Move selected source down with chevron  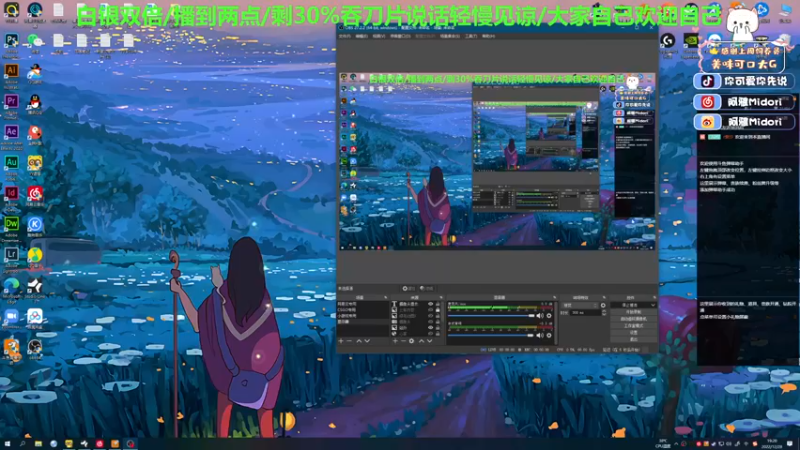430,341
